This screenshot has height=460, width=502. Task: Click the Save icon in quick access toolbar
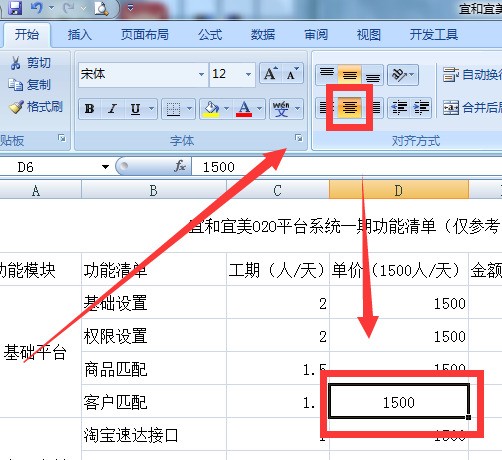click(x=15, y=8)
